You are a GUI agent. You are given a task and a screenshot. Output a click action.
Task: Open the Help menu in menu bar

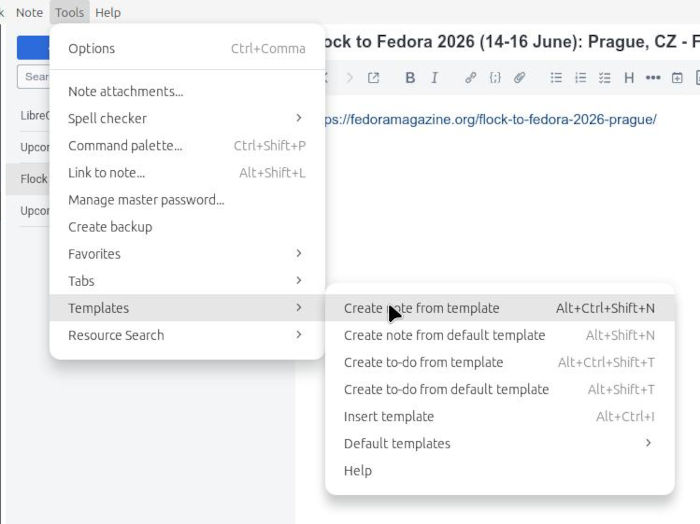tap(108, 13)
